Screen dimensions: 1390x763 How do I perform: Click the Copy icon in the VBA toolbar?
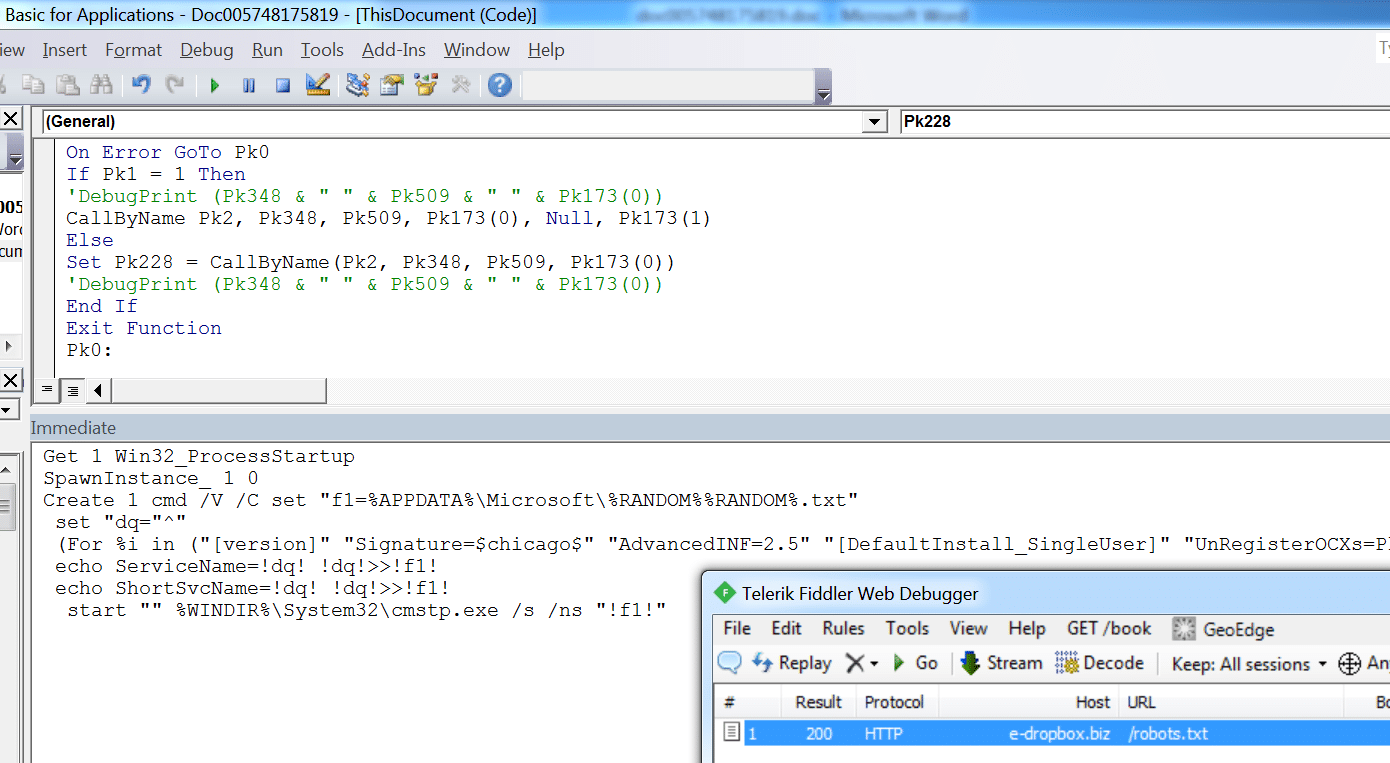coord(33,85)
